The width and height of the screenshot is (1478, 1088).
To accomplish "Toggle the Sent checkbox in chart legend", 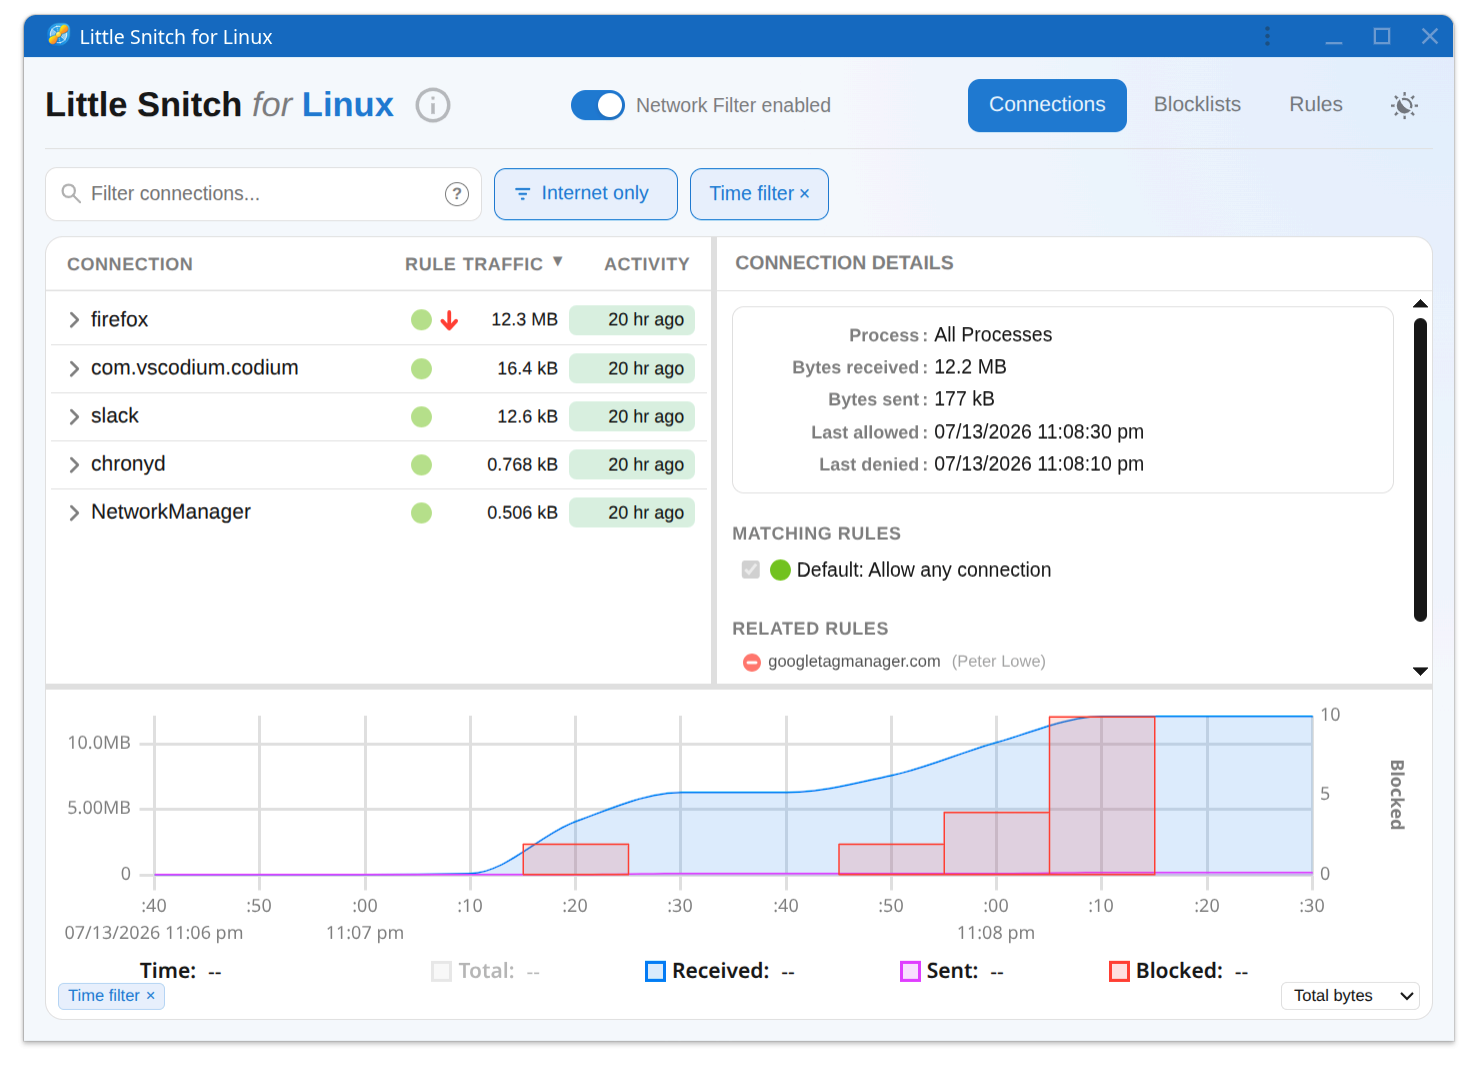I will tap(910, 971).
